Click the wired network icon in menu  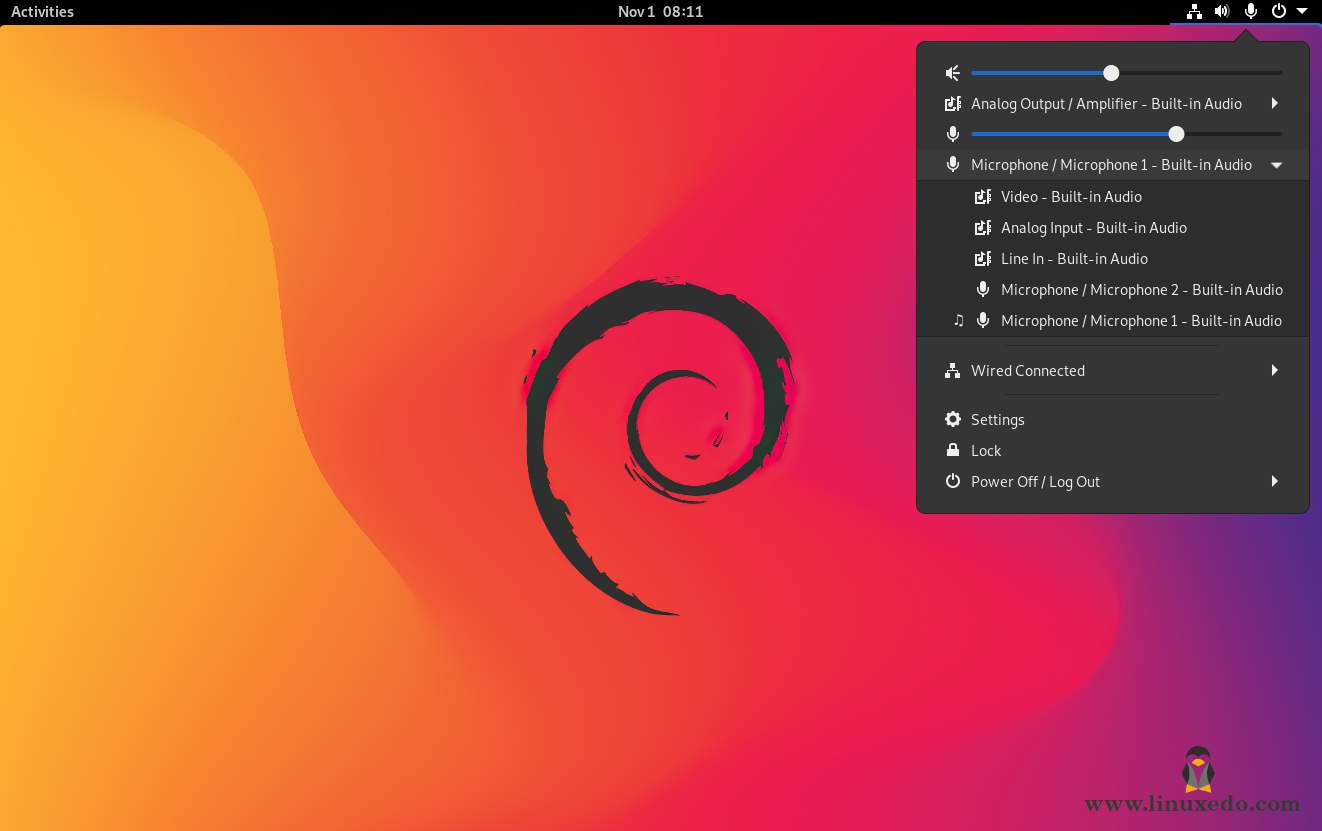(x=953, y=371)
